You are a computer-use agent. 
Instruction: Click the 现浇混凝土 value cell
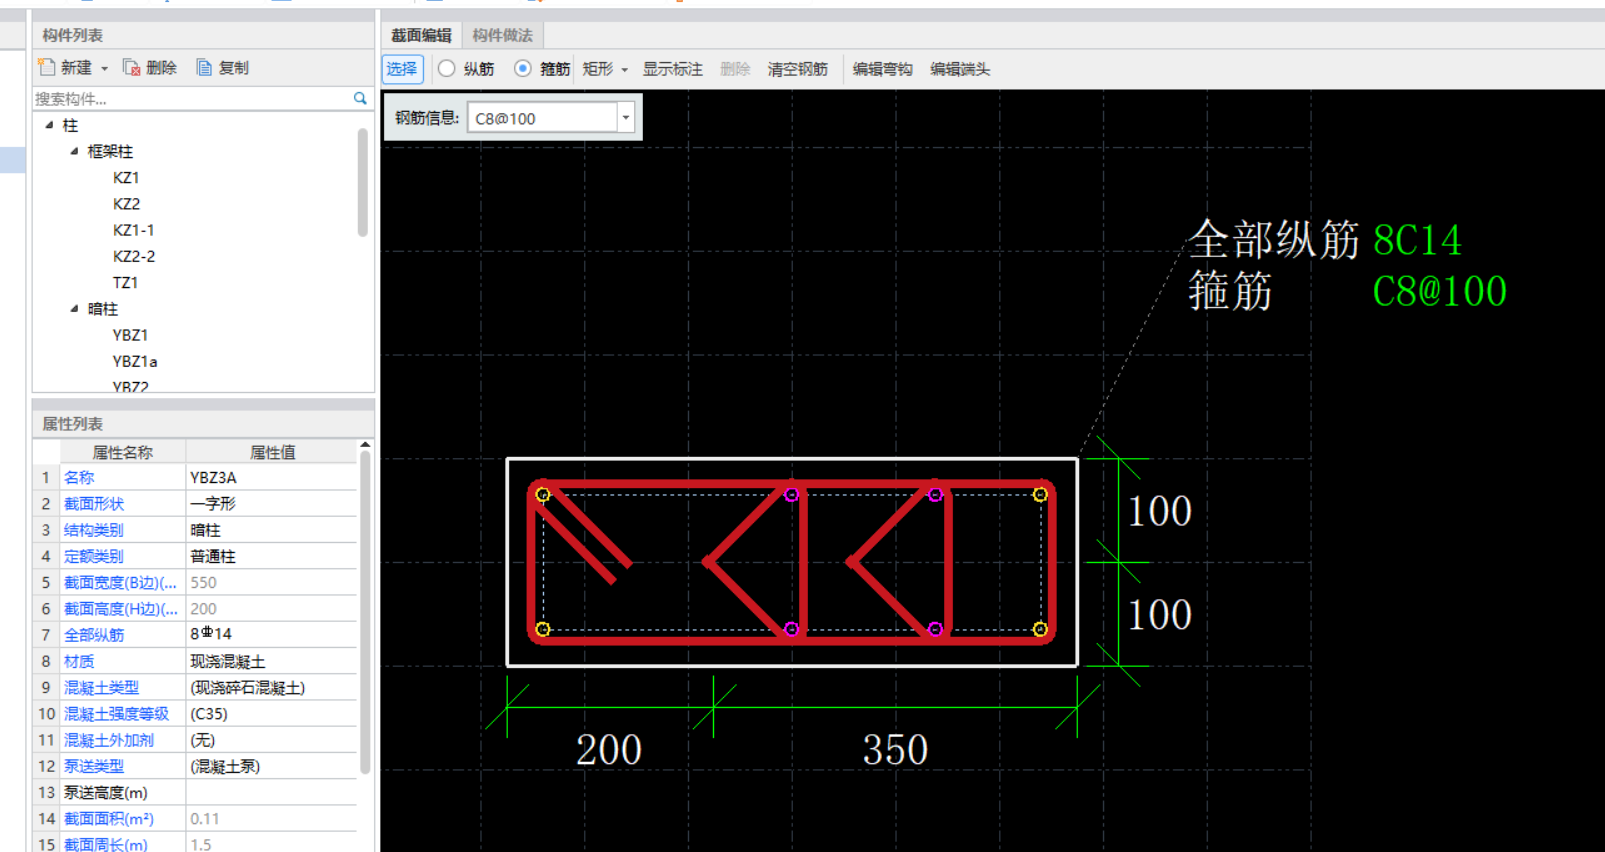271,661
